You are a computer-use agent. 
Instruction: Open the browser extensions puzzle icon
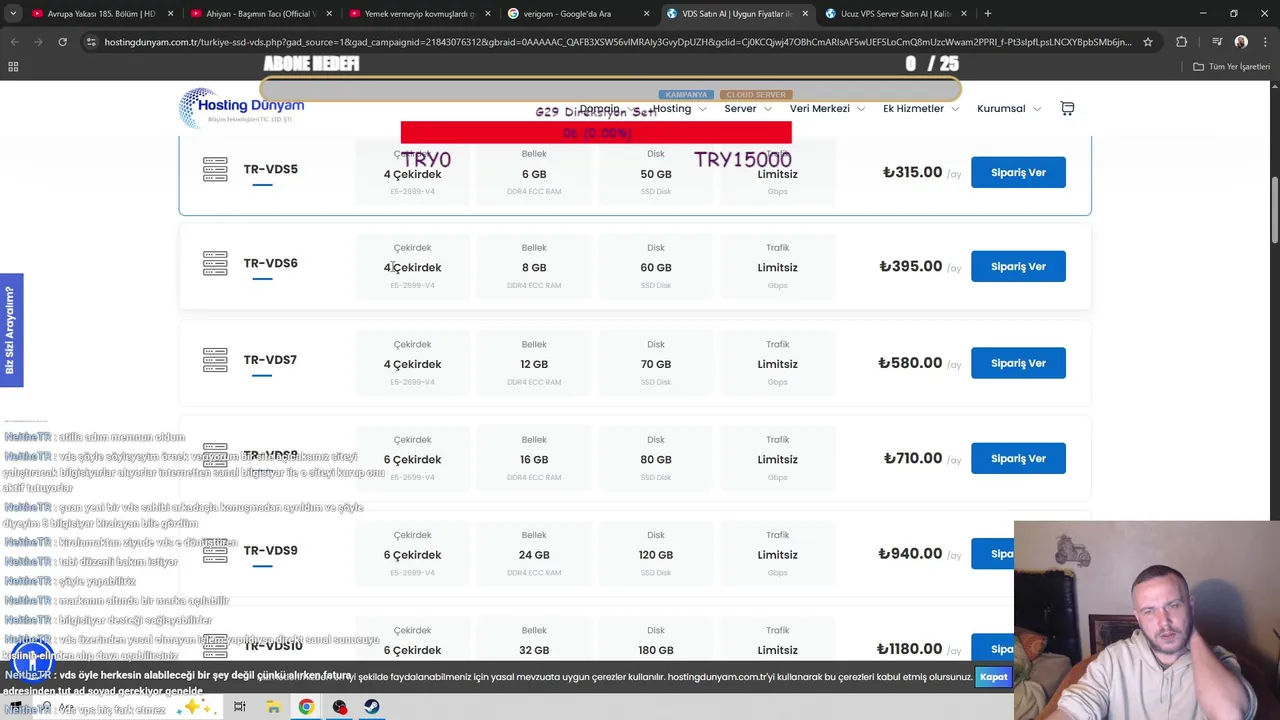coord(1182,42)
